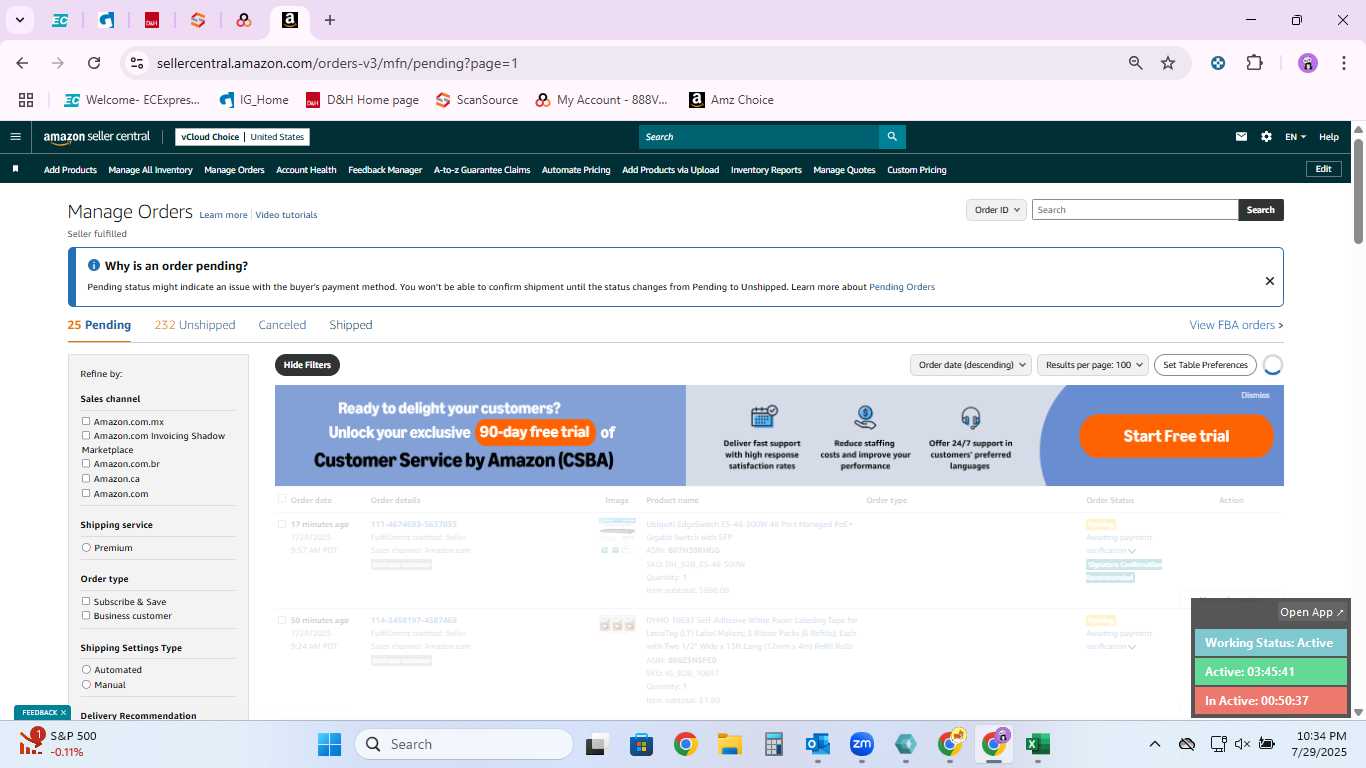The height and width of the screenshot is (768, 1366).
Task: Switch to the 232 Unshipped tab
Action: [195, 325]
